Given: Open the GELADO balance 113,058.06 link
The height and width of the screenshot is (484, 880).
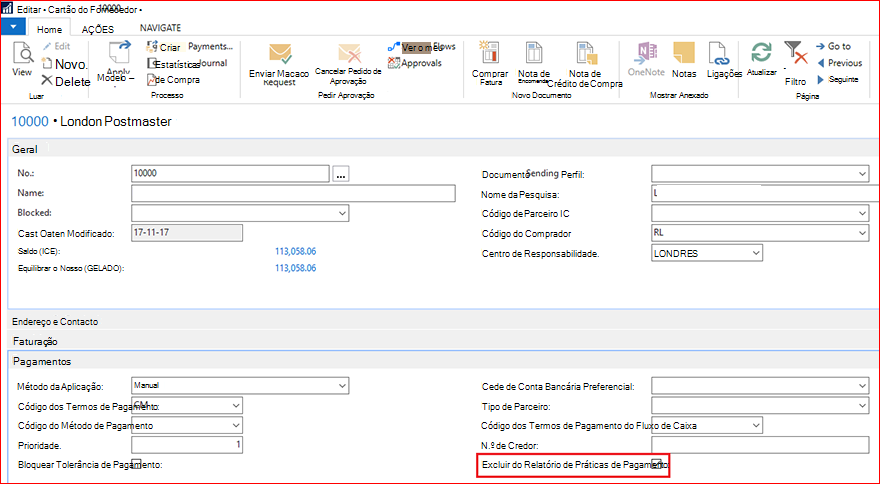Looking at the screenshot, I should click(295, 268).
